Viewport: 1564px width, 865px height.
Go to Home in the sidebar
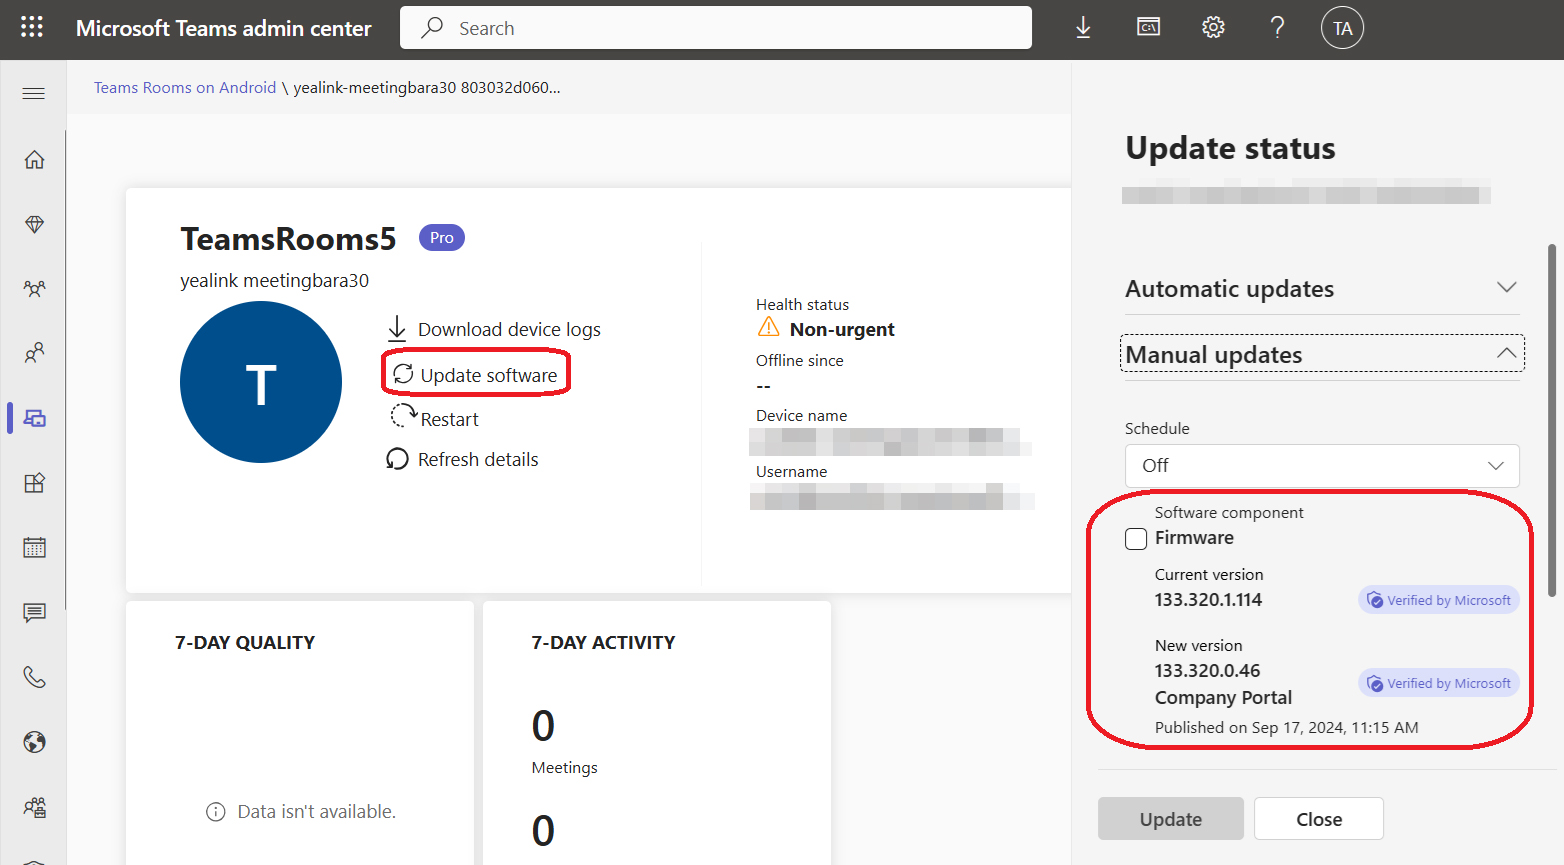click(x=34, y=160)
